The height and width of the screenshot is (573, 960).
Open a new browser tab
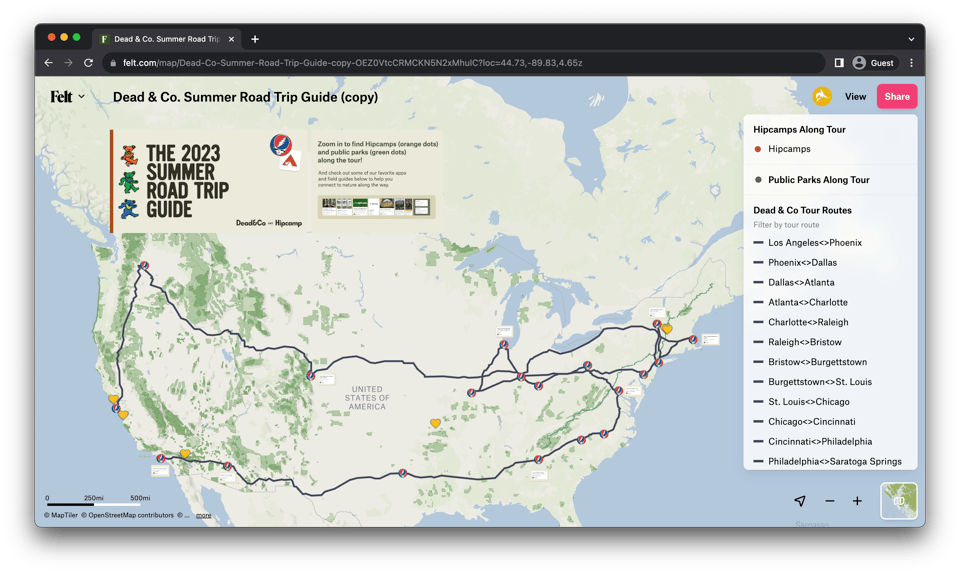point(255,39)
